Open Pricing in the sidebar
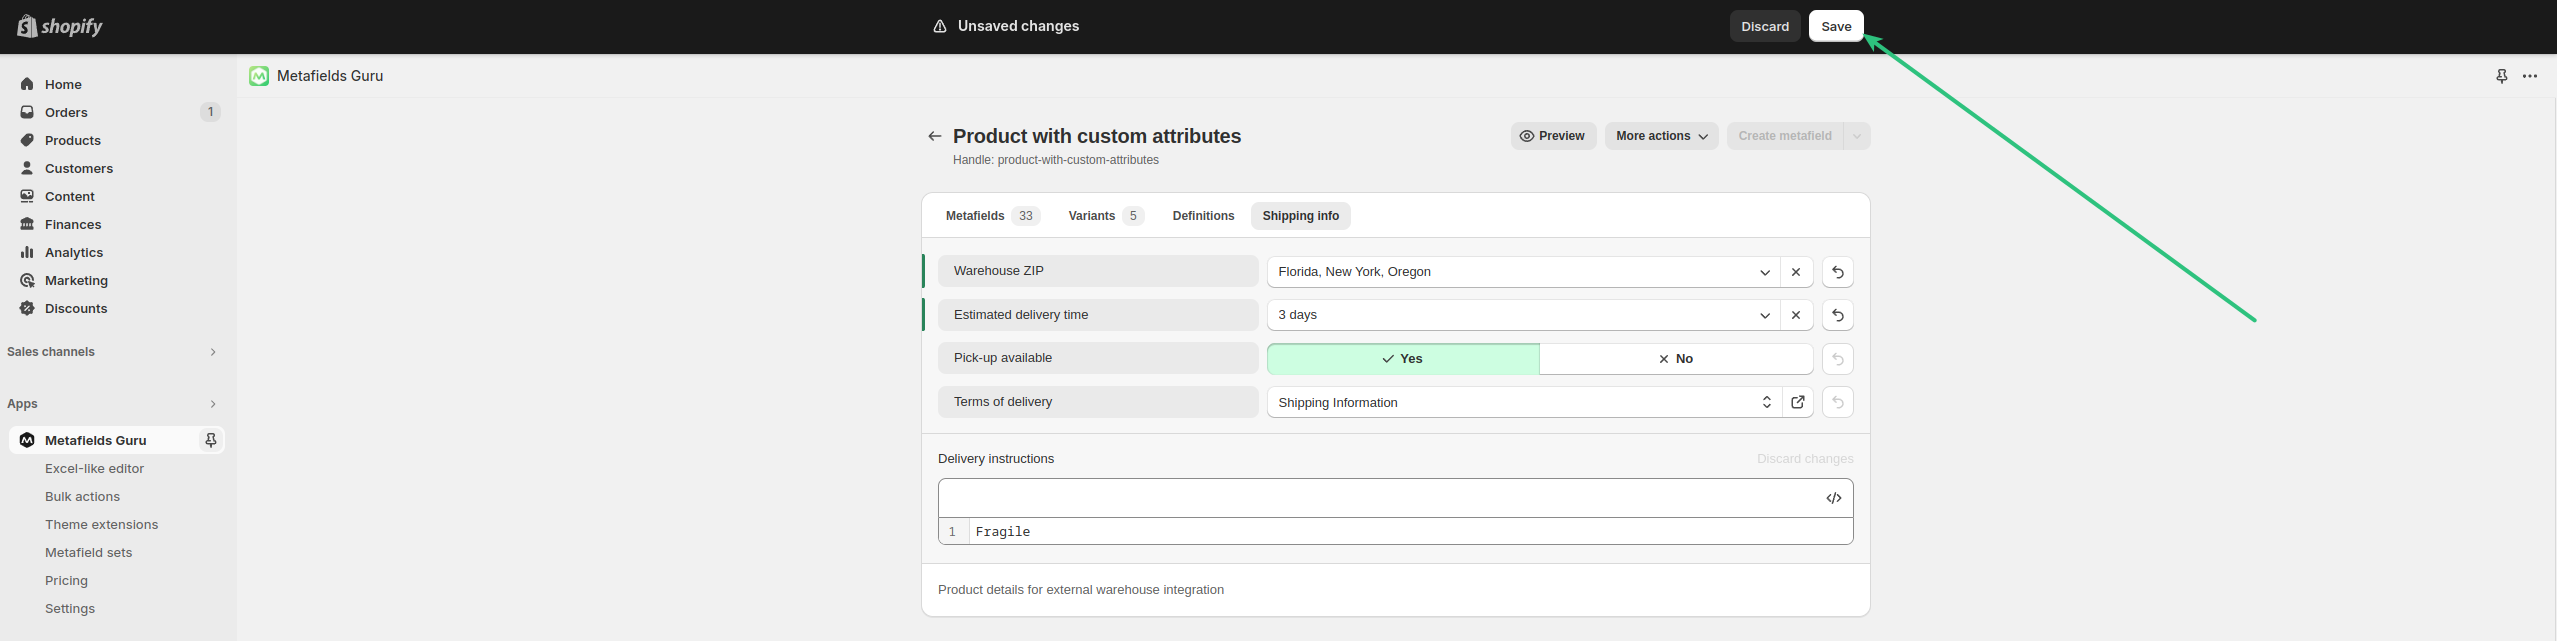This screenshot has width=2557, height=641. pyautogui.click(x=66, y=580)
